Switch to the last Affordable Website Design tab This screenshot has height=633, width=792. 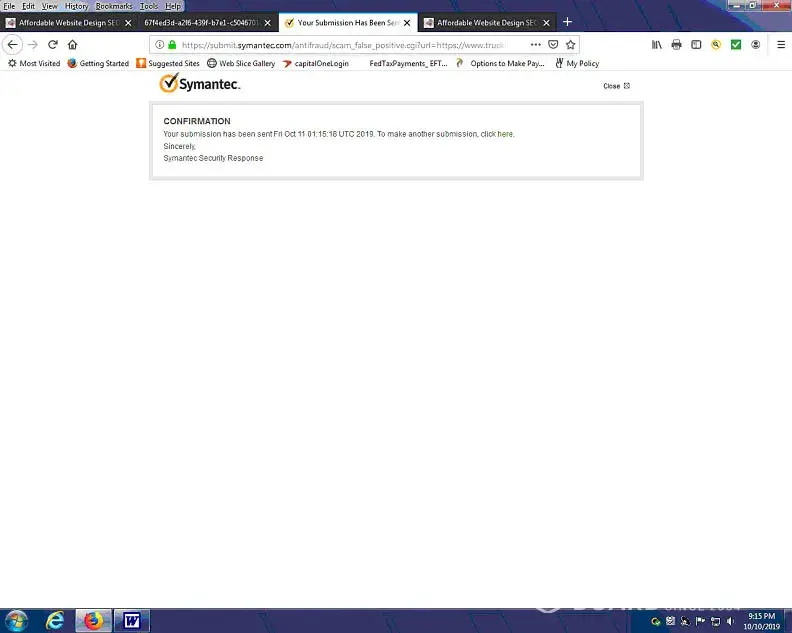point(487,23)
